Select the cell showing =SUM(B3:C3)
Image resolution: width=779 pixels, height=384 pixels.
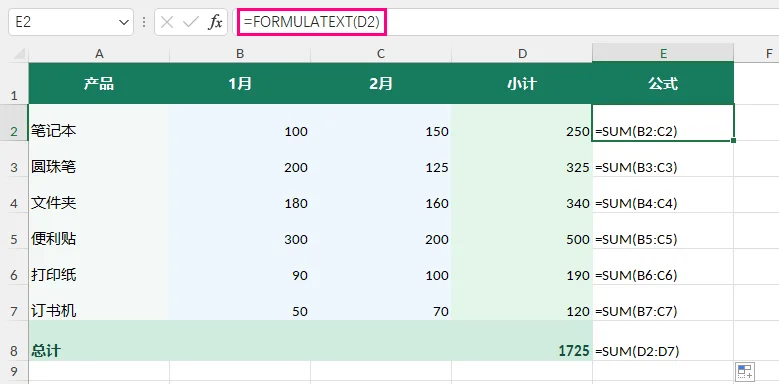coord(663,159)
